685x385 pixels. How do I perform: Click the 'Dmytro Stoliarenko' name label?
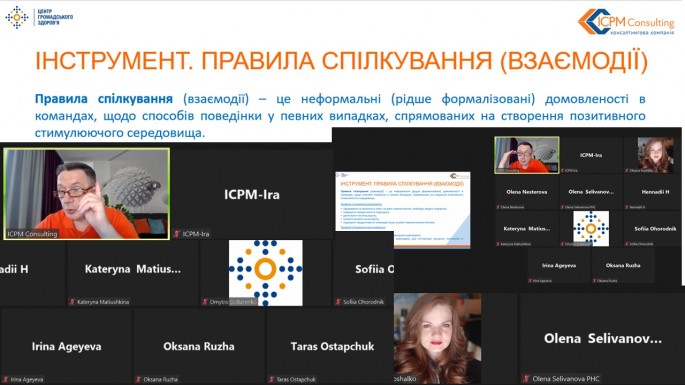pyautogui.click(x=233, y=302)
